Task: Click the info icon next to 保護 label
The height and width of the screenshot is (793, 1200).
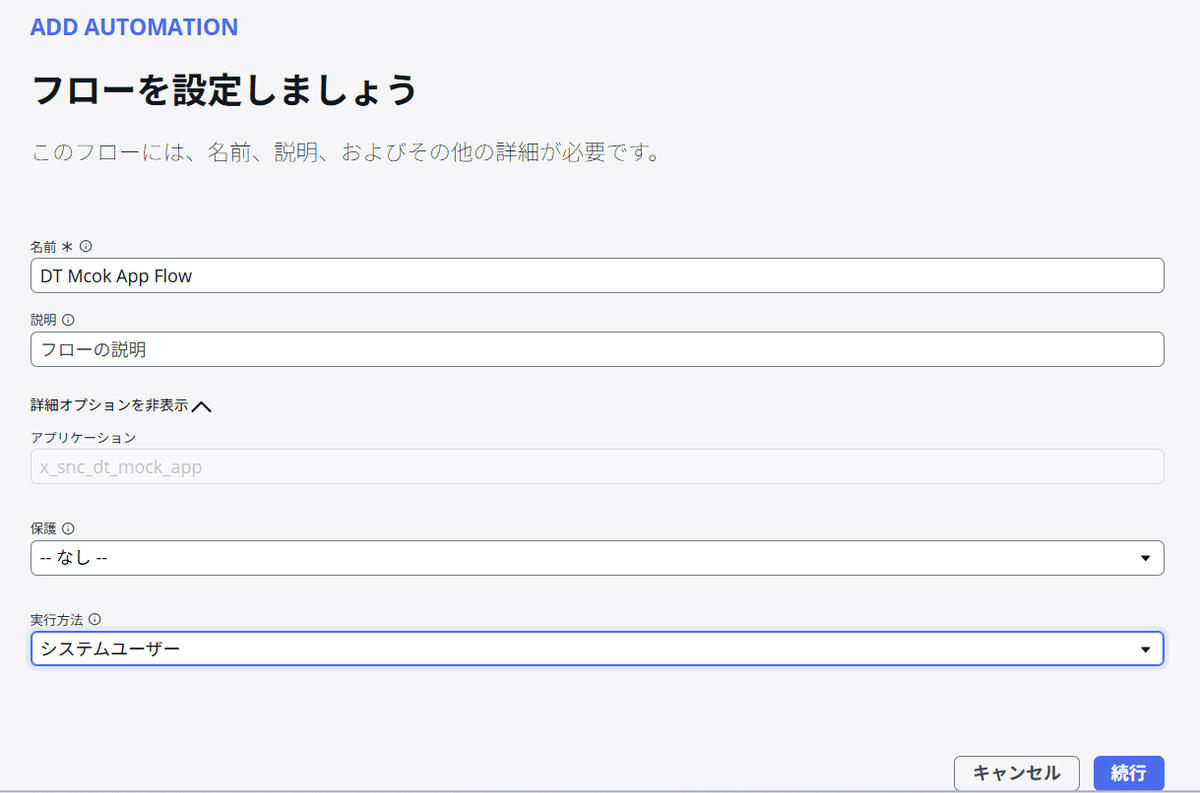Action: coord(68,528)
